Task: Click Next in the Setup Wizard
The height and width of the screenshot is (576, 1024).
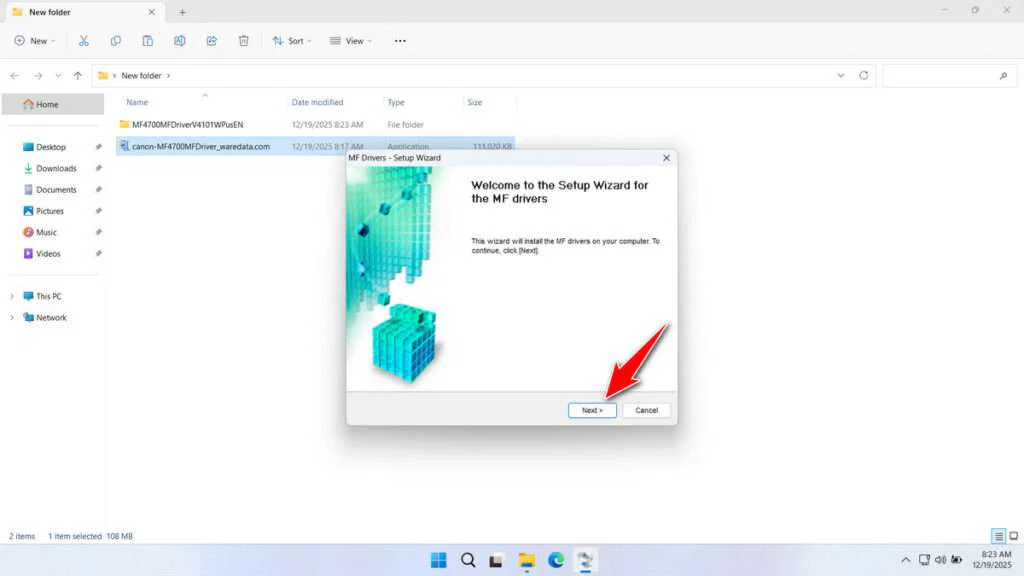Action: pyautogui.click(x=592, y=410)
